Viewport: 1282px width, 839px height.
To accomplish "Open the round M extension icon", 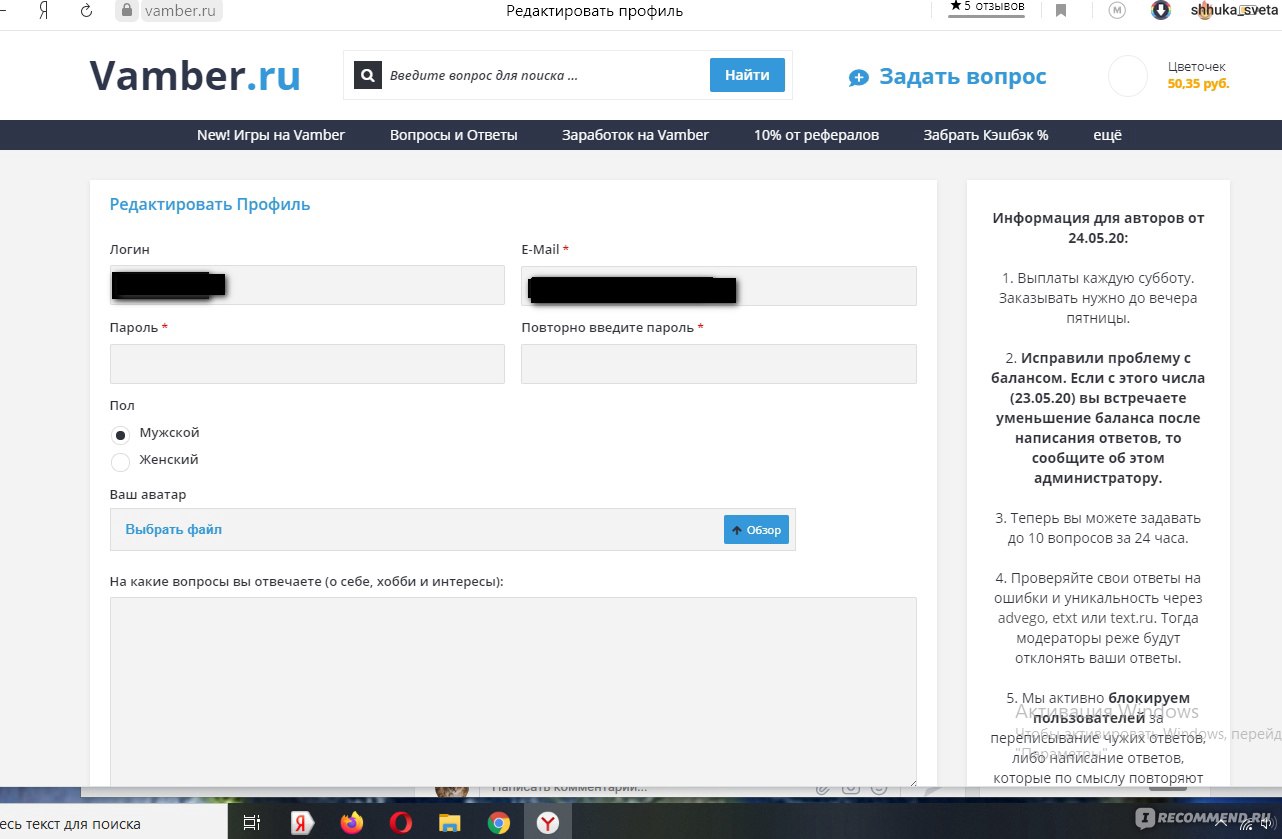I will coord(1117,10).
